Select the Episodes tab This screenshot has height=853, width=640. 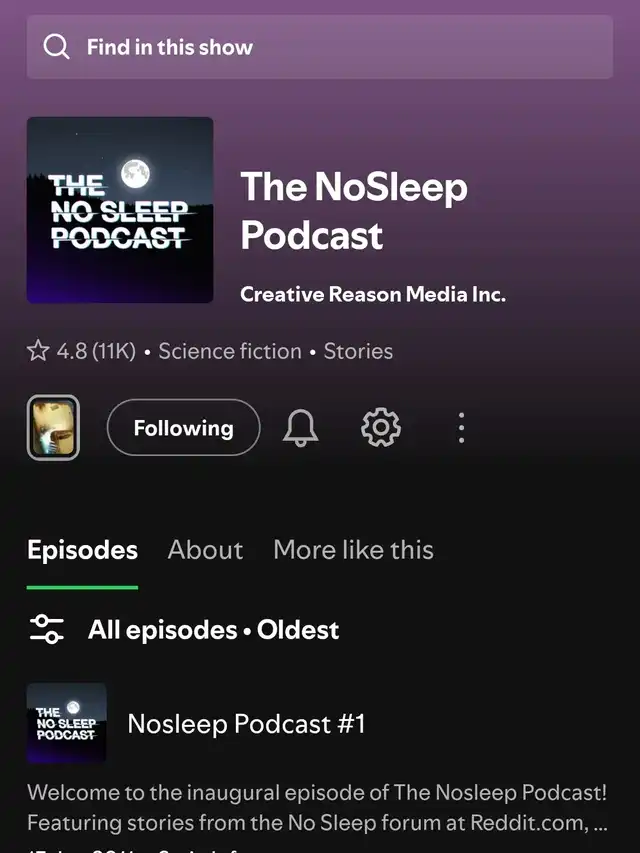[x=82, y=550]
